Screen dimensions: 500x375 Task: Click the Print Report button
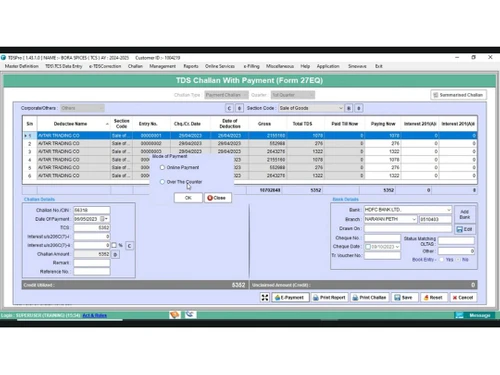329,297
